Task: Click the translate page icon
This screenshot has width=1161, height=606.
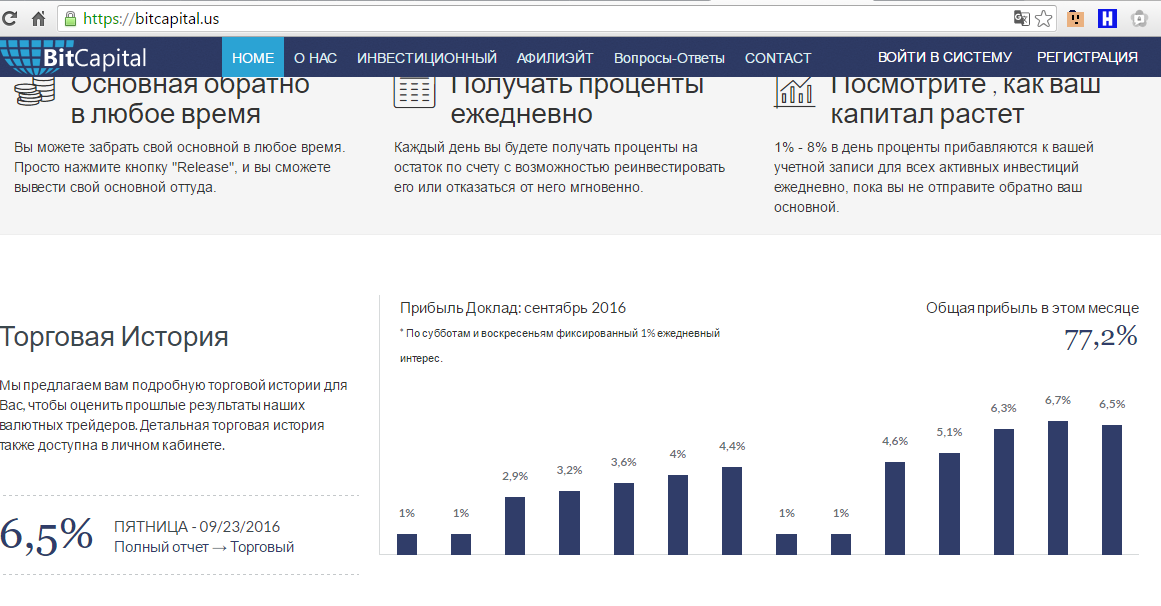Action: coord(1021,18)
